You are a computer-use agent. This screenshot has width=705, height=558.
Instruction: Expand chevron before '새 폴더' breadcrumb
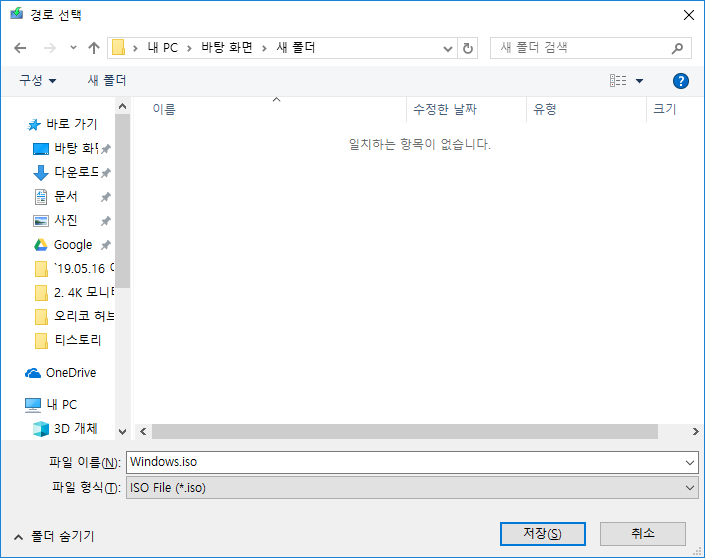pos(264,48)
